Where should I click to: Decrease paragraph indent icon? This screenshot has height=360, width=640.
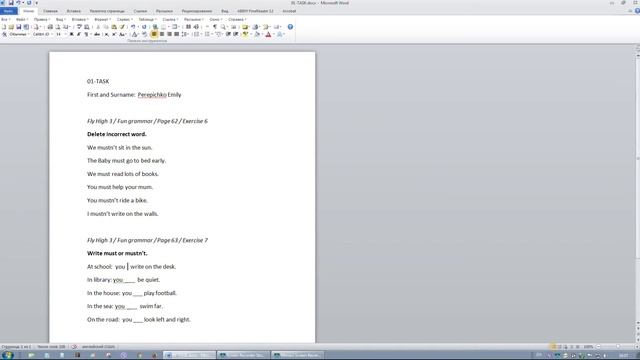click(229, 34)
